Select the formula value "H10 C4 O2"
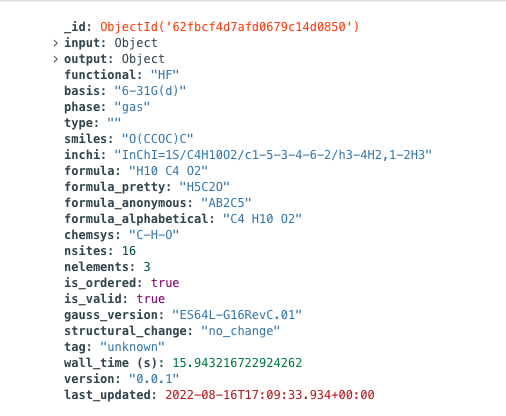Image resolution: width=506 pixels, height=416 pixels. [168, 171]
